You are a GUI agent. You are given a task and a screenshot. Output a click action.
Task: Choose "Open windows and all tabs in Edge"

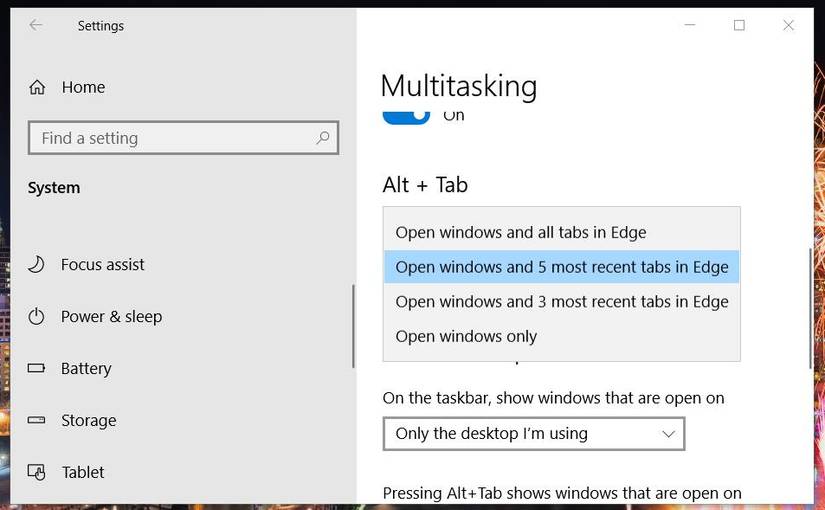click(x=521, y=233)
